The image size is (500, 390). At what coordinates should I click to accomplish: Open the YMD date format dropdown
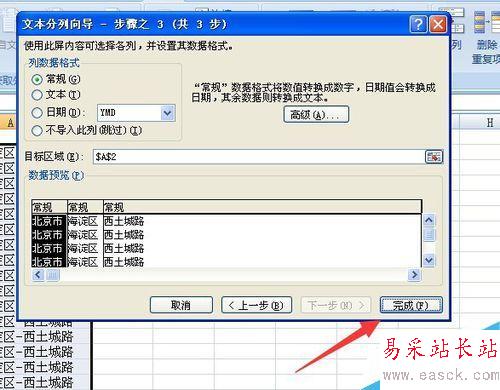[x=168, y=113]
